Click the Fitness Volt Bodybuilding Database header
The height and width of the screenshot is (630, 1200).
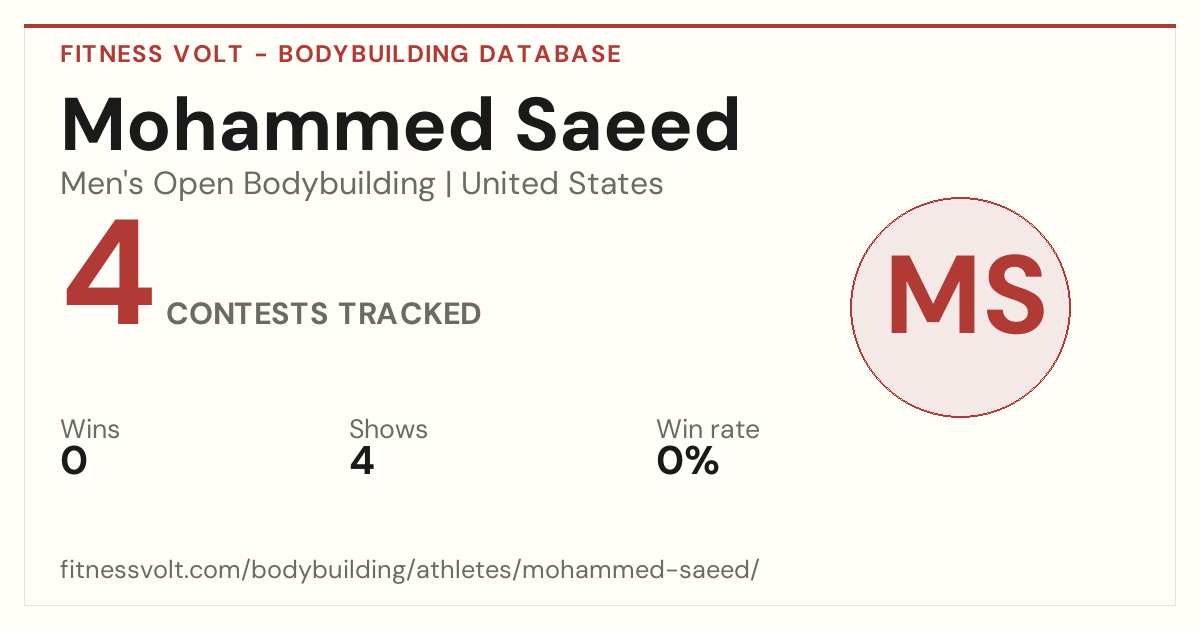coord(341,54)
